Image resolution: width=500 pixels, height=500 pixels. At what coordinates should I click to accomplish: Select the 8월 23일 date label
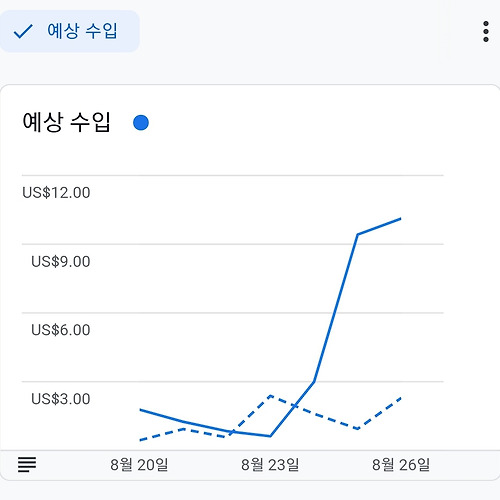tap(270, 465)
